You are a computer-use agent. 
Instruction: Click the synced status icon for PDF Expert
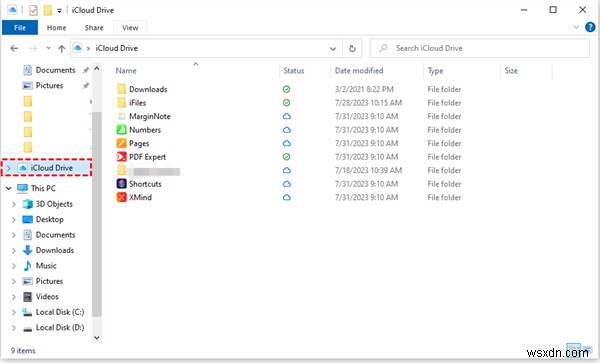pos(286,157)
